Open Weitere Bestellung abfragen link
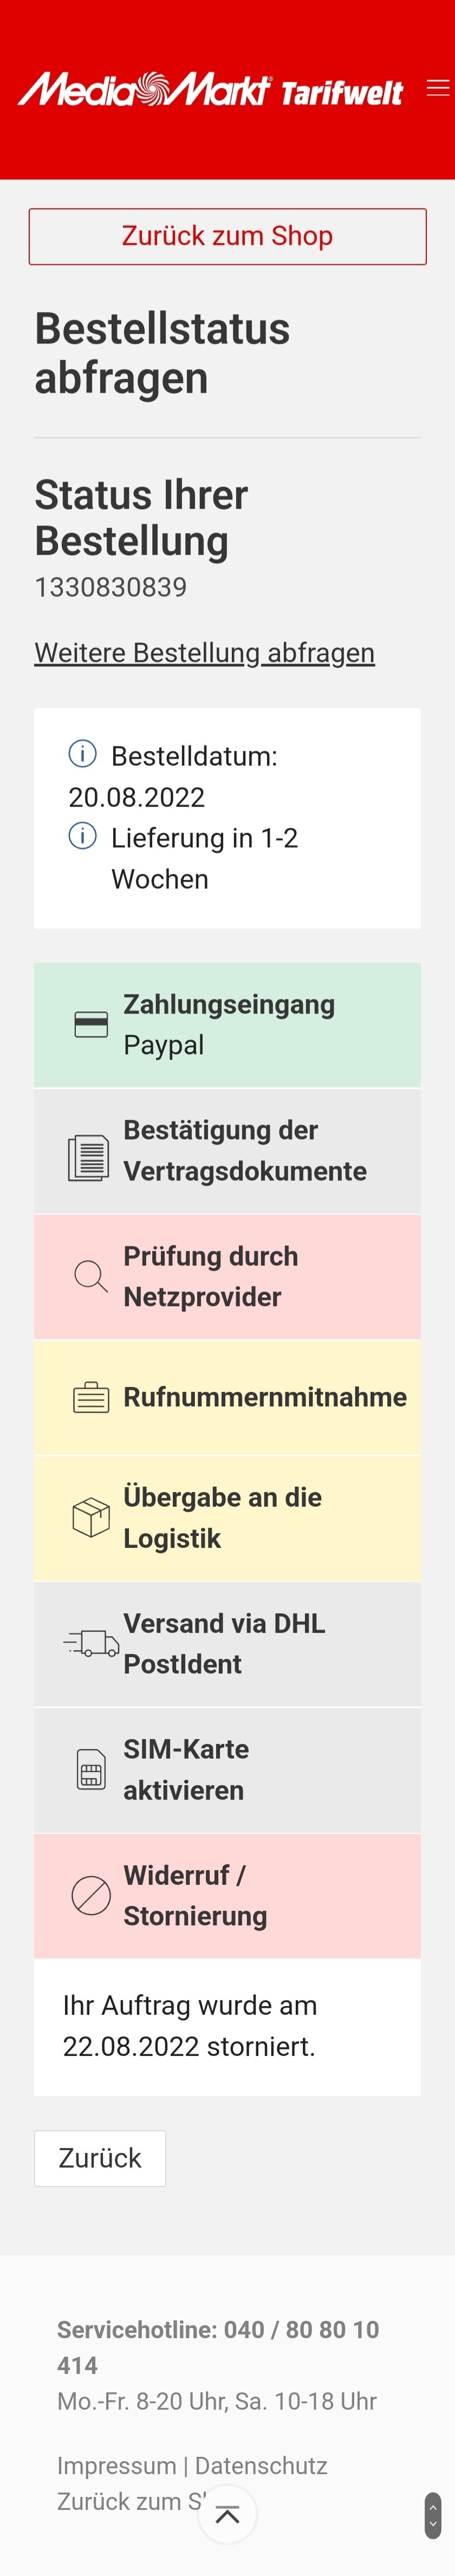 (x=204, y=652)
